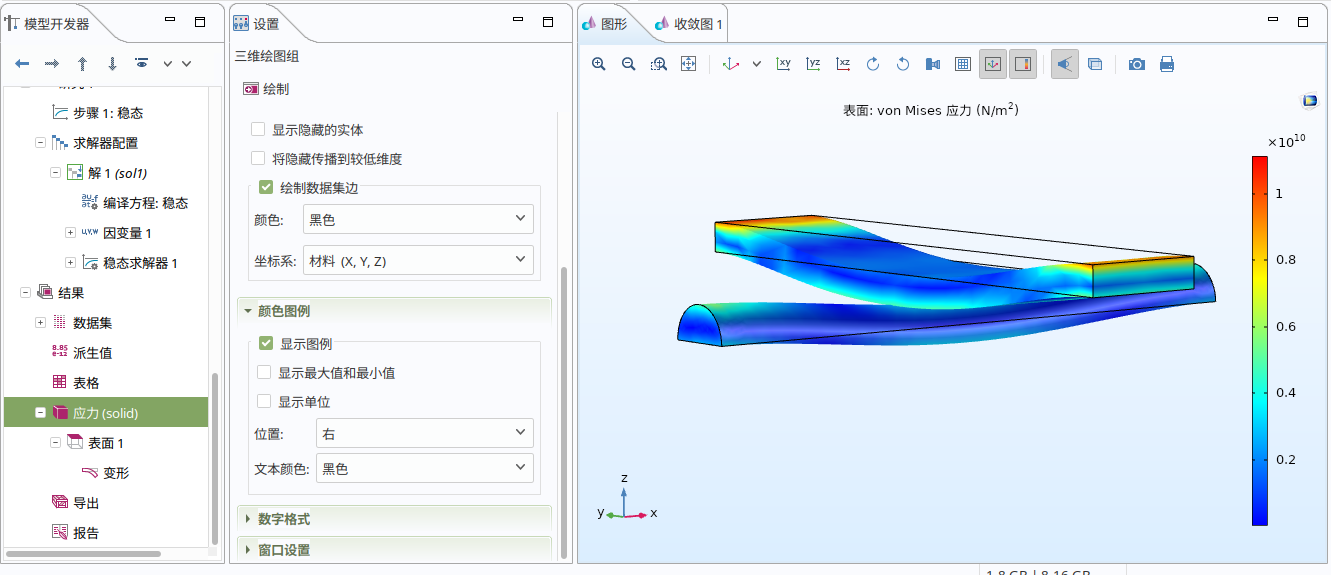Enable 显示最大值和最小值 checkbox

264,372
